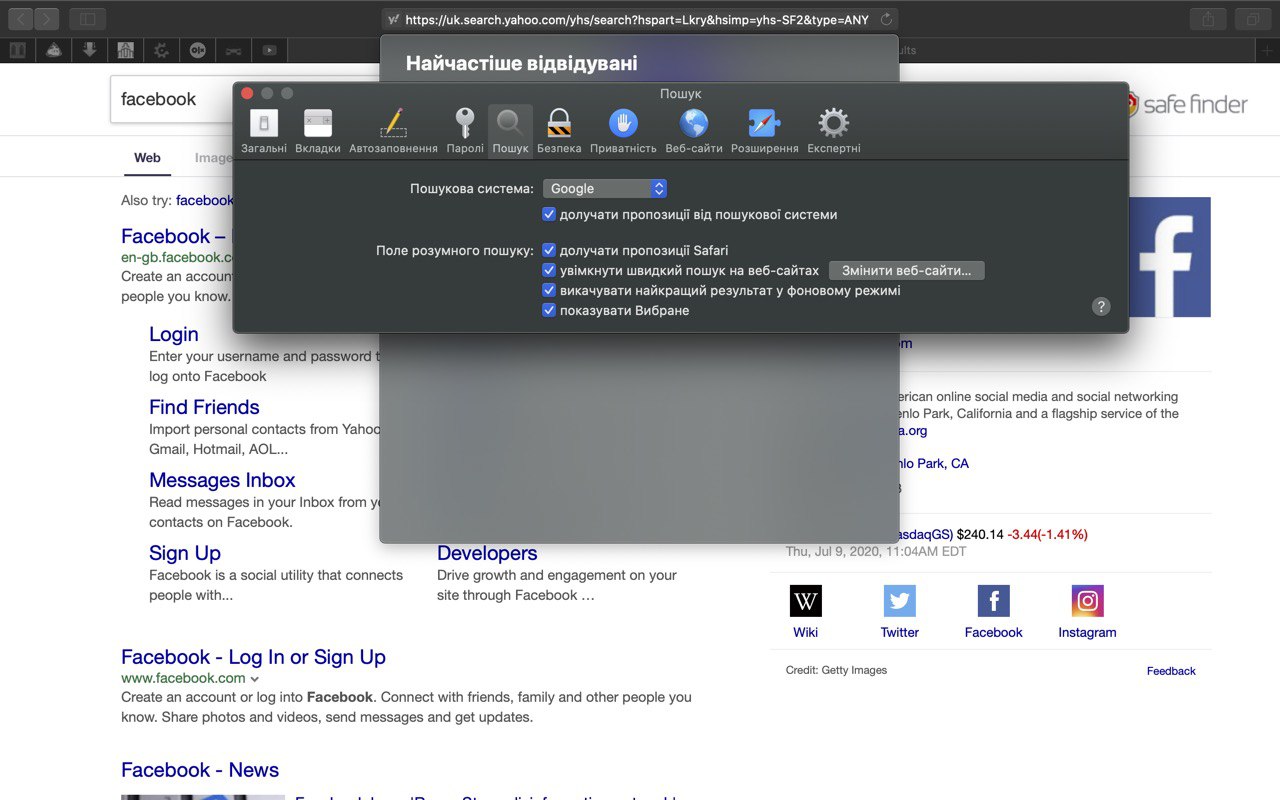Image resolution: width=1280 pixels, height=800 pixels.
Task: Toggle 'долучати пропозиції Safari' checkbox
Action: click(549, 250)
